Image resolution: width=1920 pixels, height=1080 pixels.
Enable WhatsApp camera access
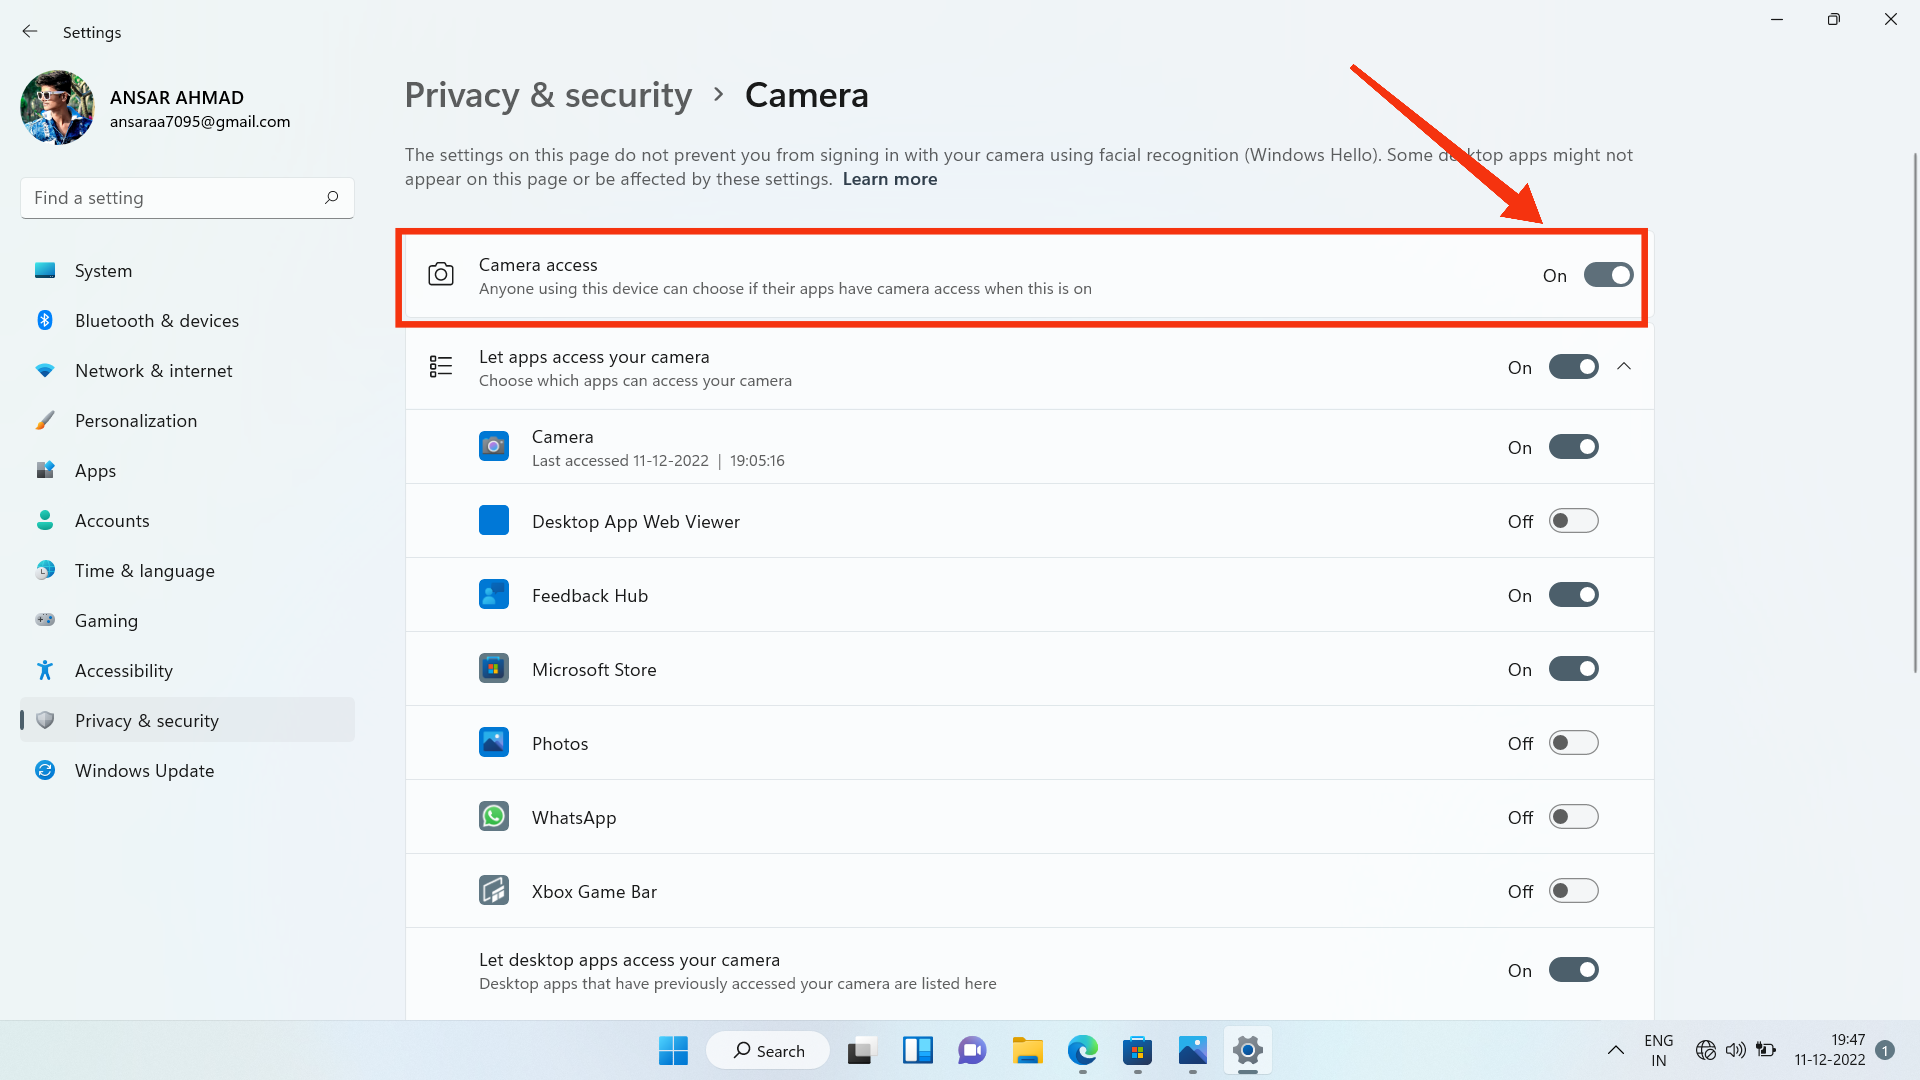point(1574,816)
